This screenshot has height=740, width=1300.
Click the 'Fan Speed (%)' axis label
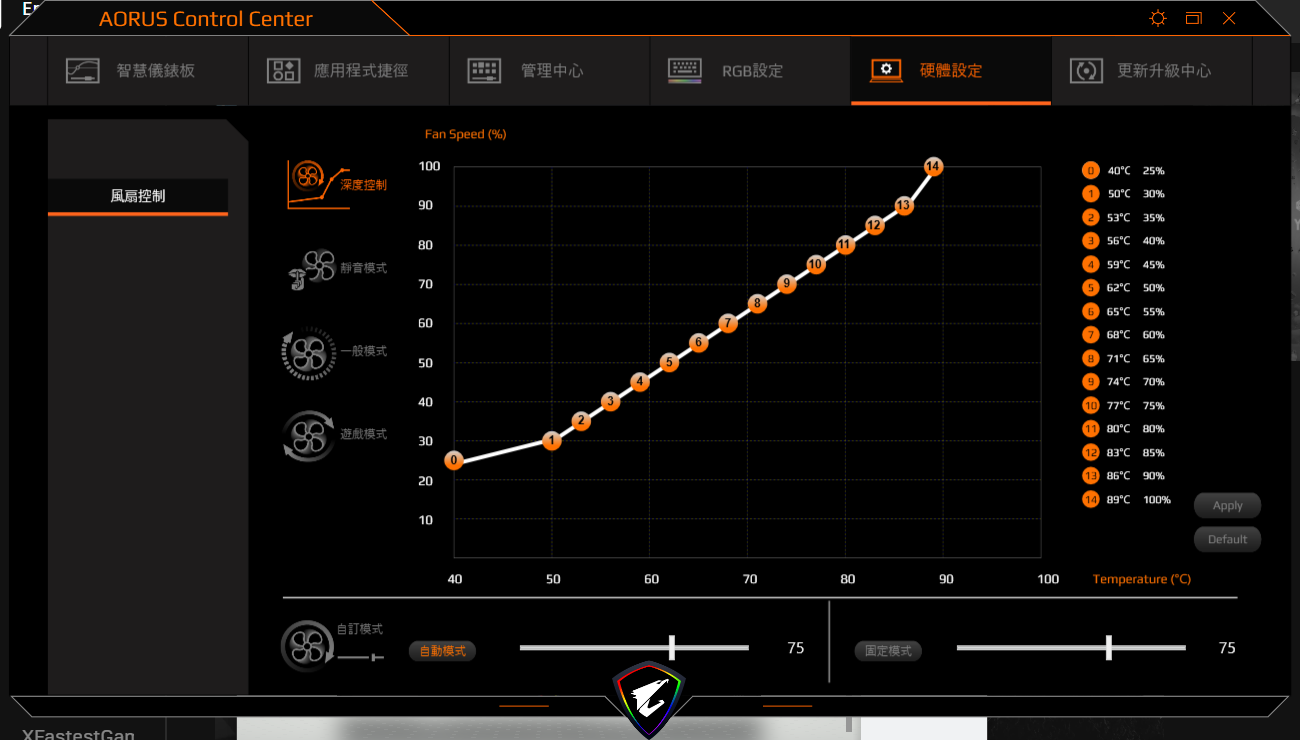466,134
